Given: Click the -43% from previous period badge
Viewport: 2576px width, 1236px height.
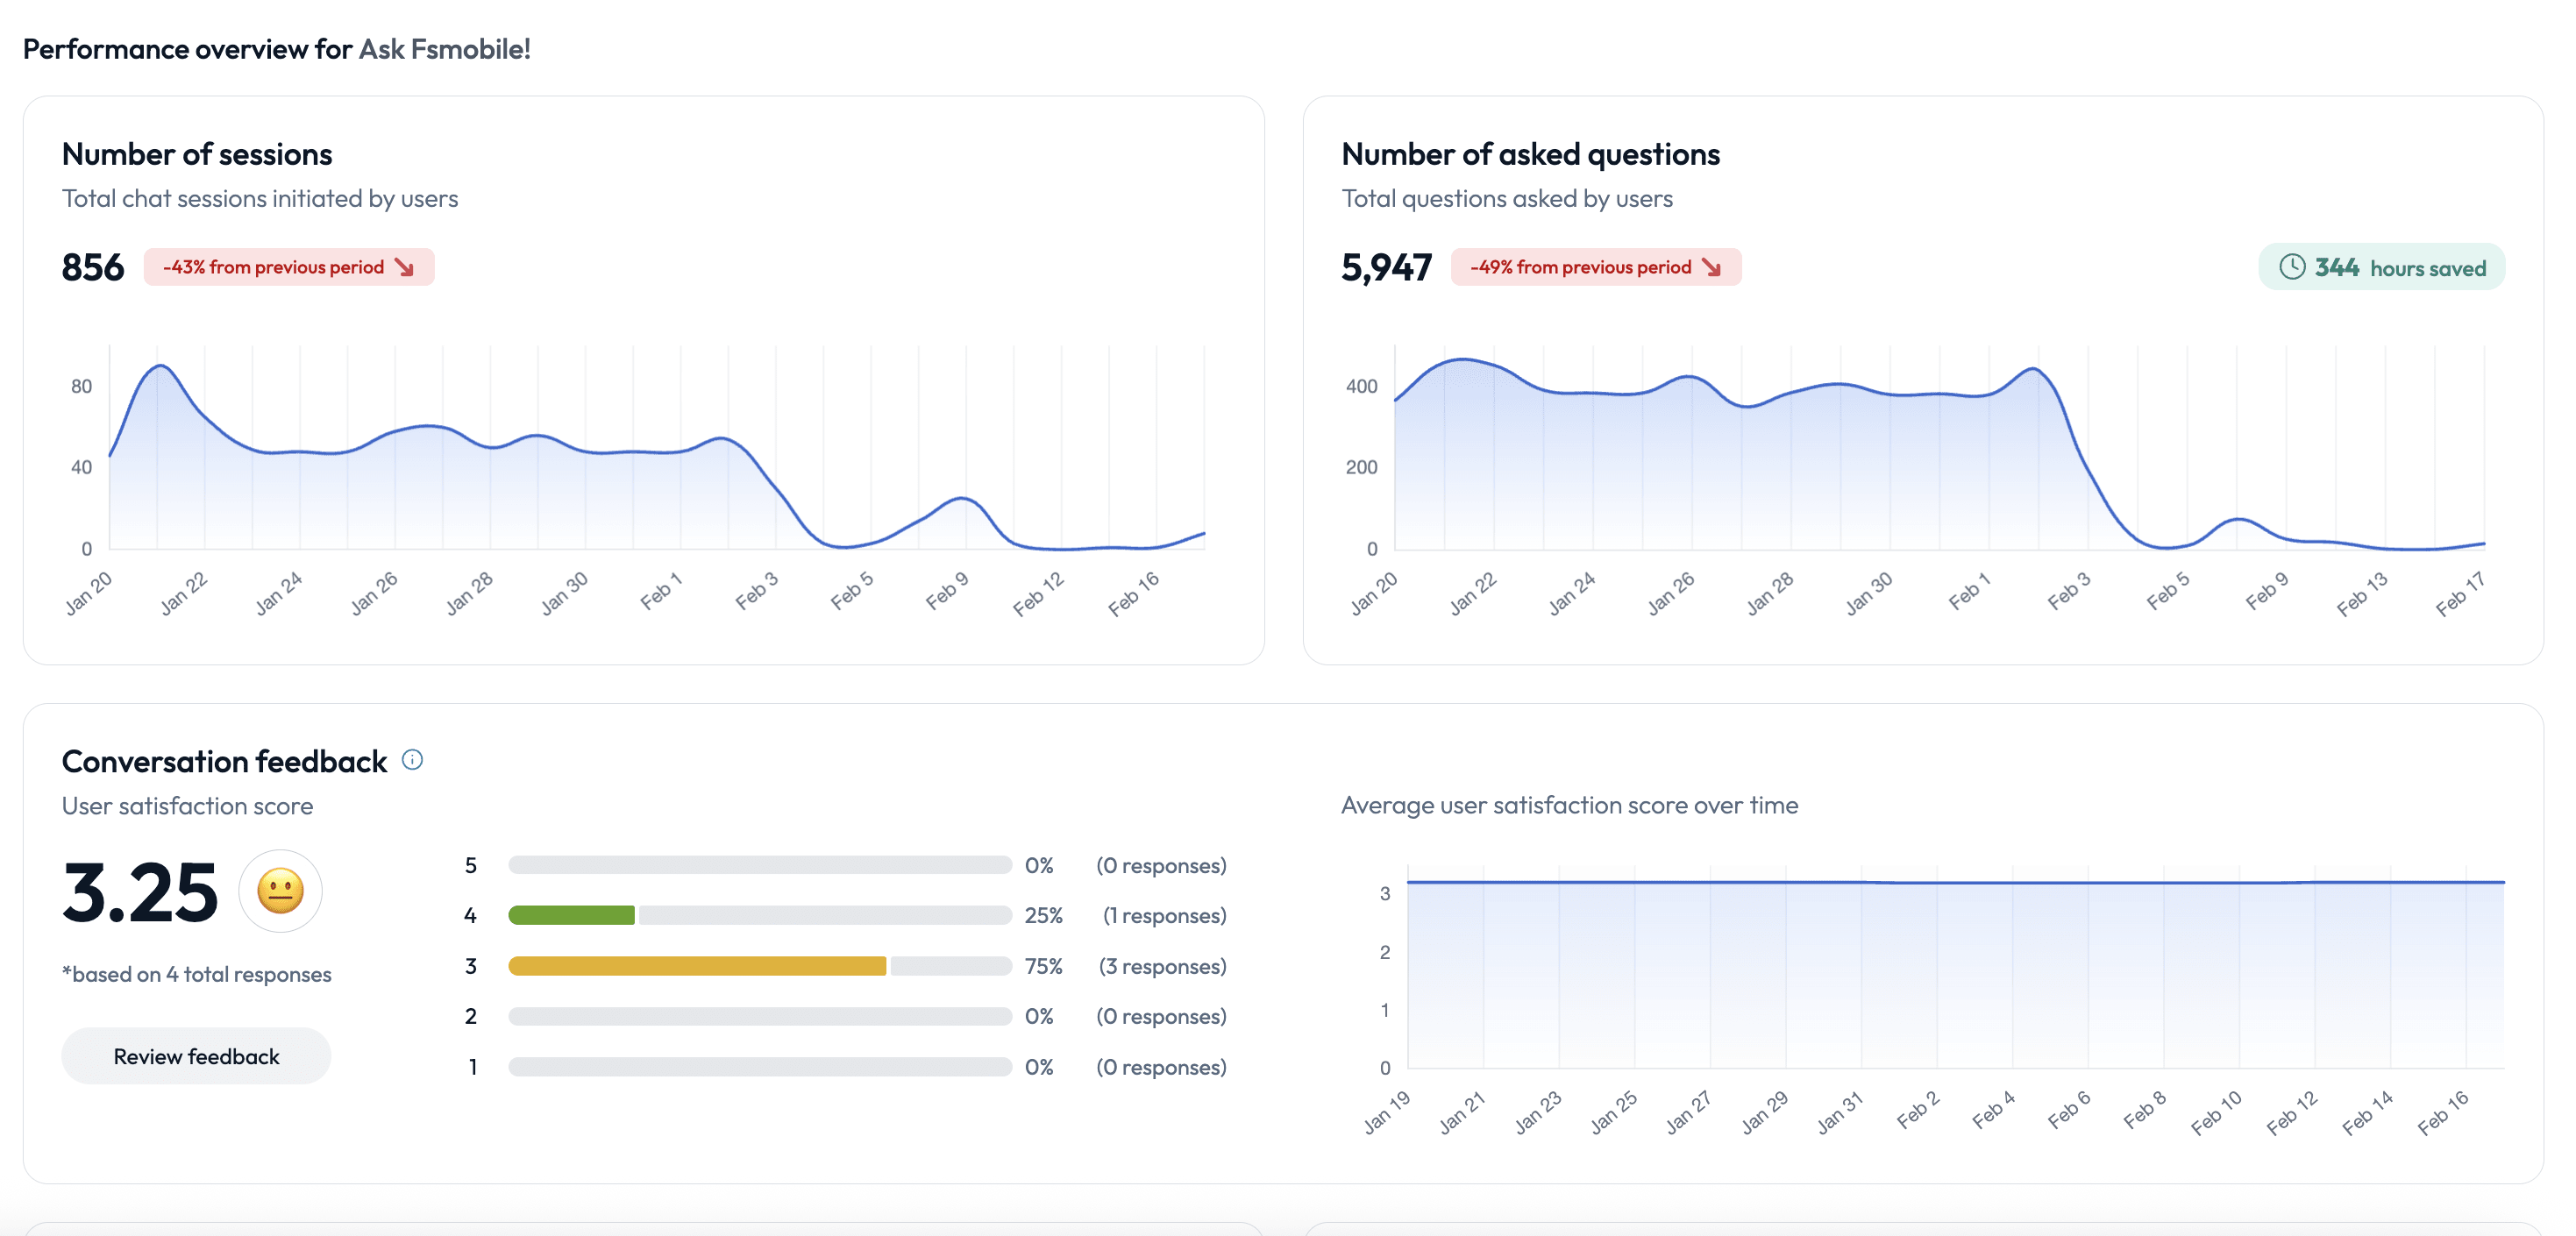Looking at the screenshot, I should coord(289,267).
